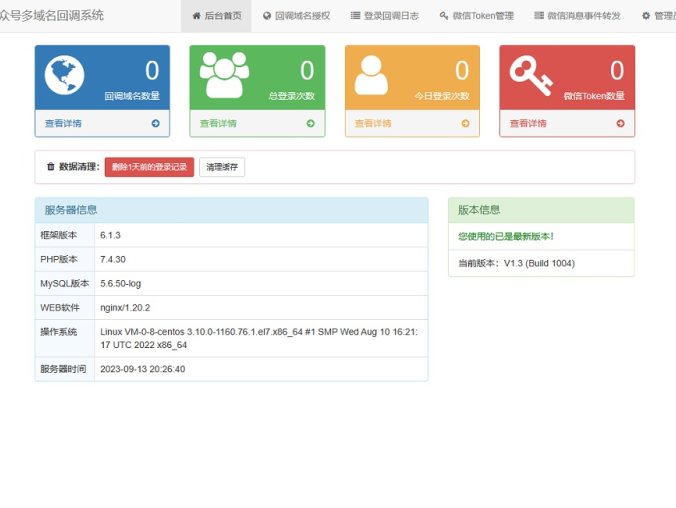Click the 0 count on 回调域名数量 card
Viewport: 676px width, 508px height.
pos(152,71)
